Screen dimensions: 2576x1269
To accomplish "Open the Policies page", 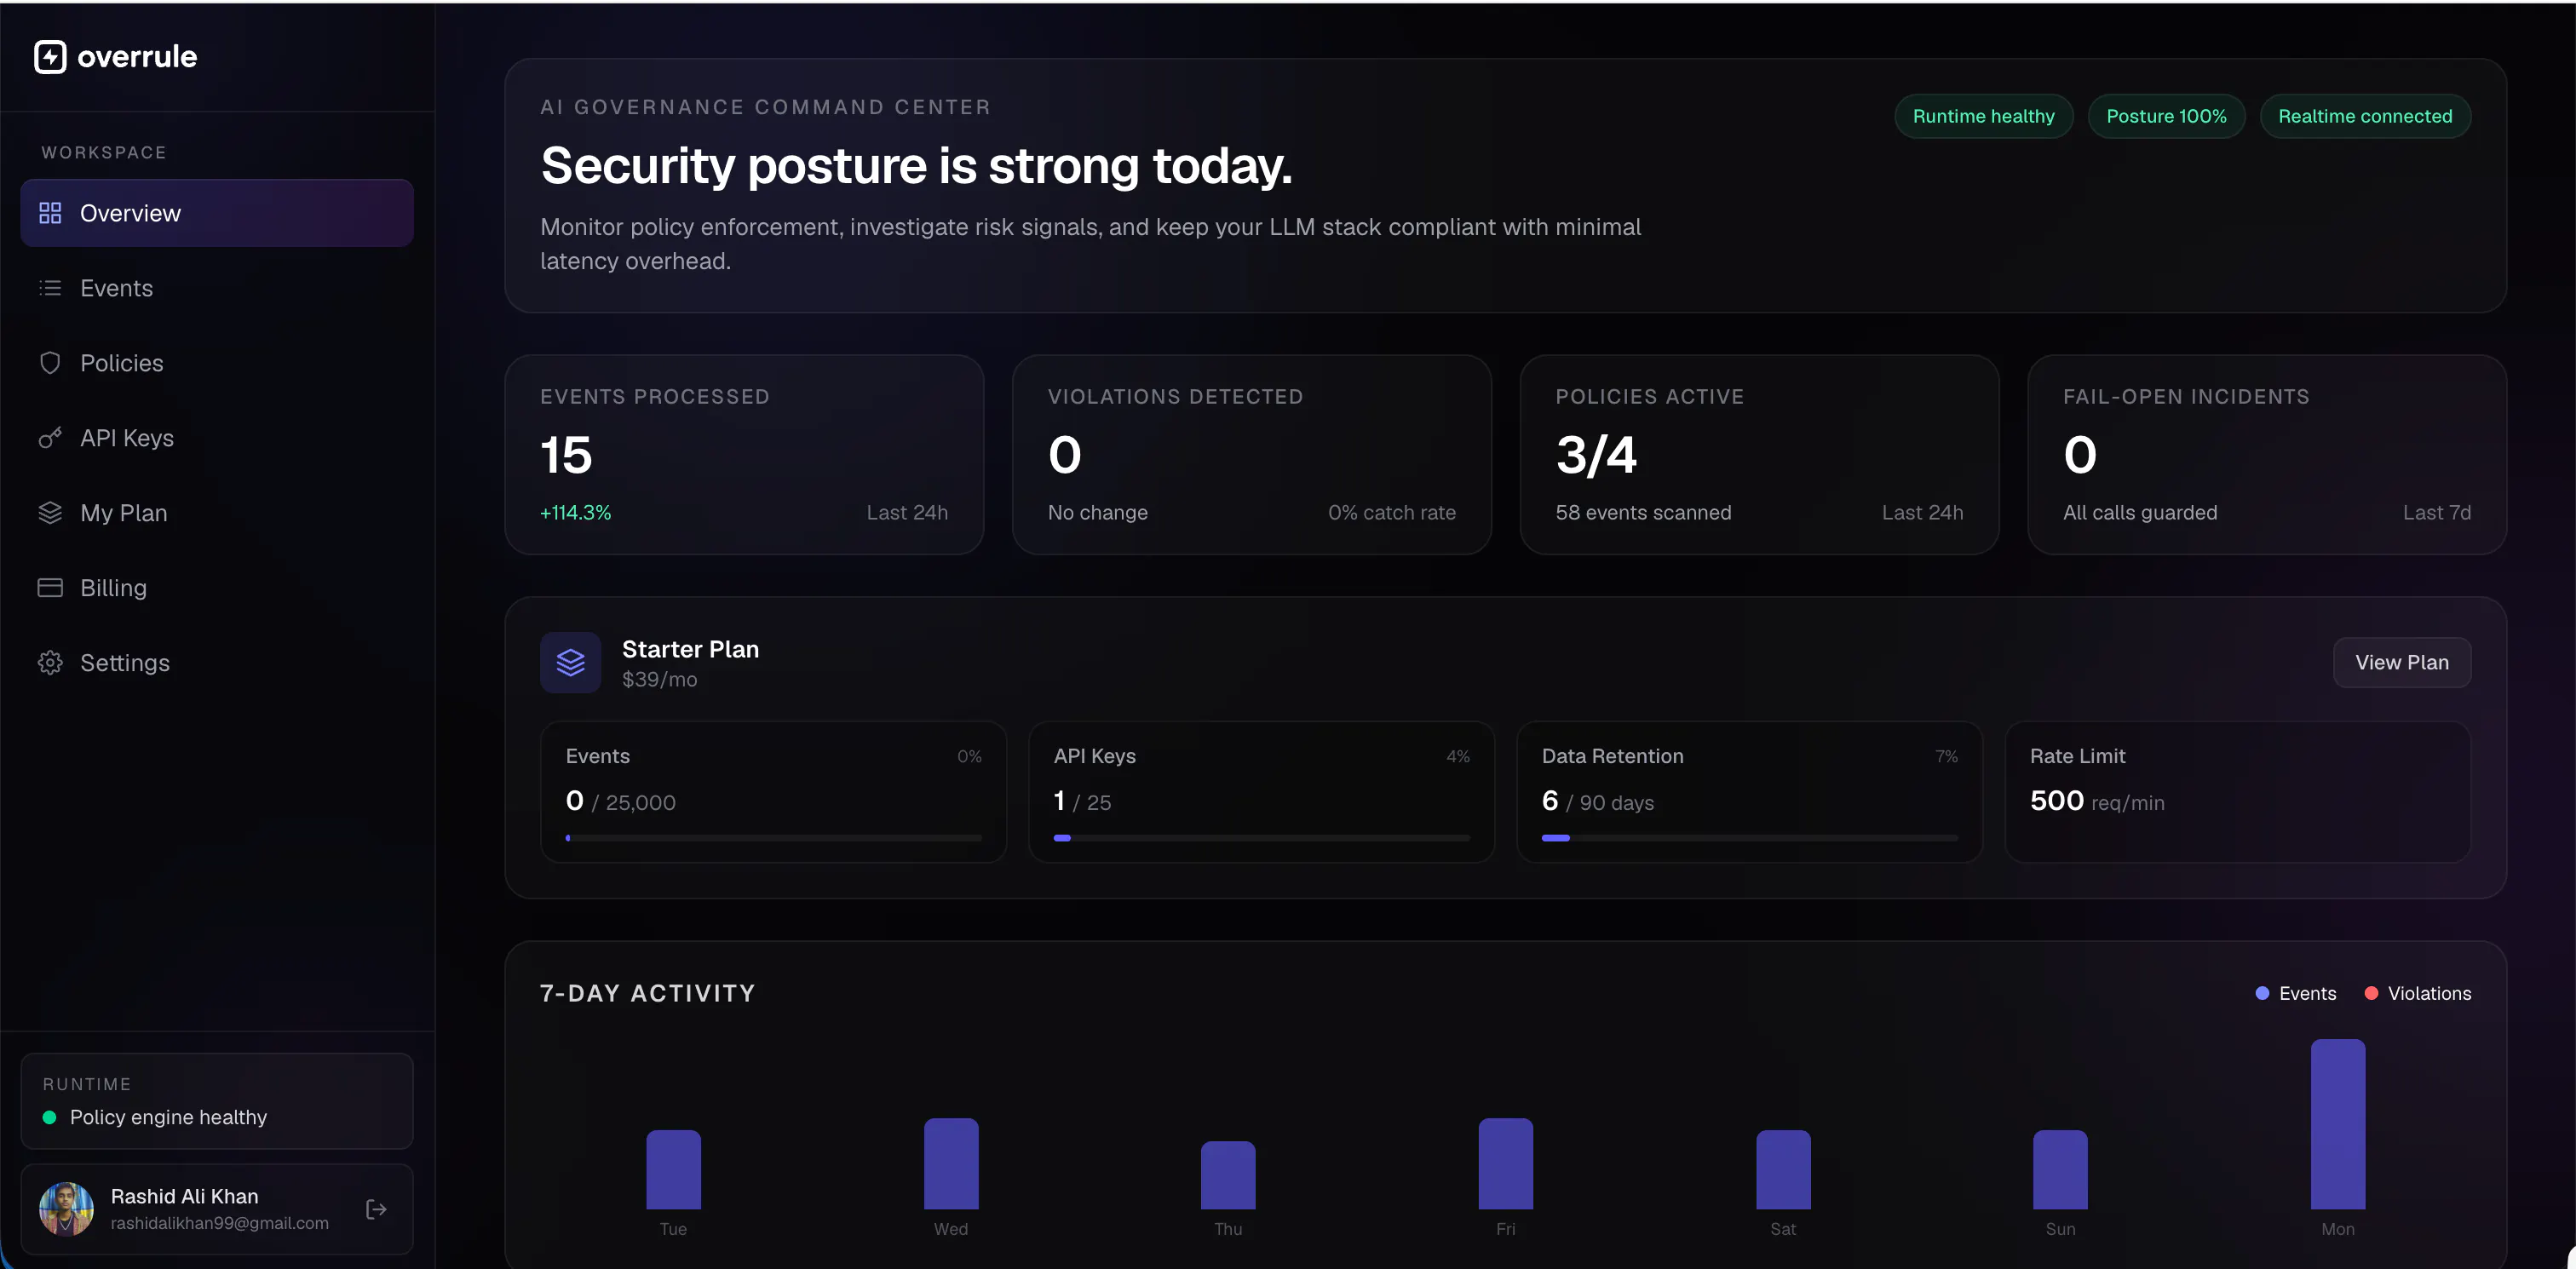I will 217,363.
